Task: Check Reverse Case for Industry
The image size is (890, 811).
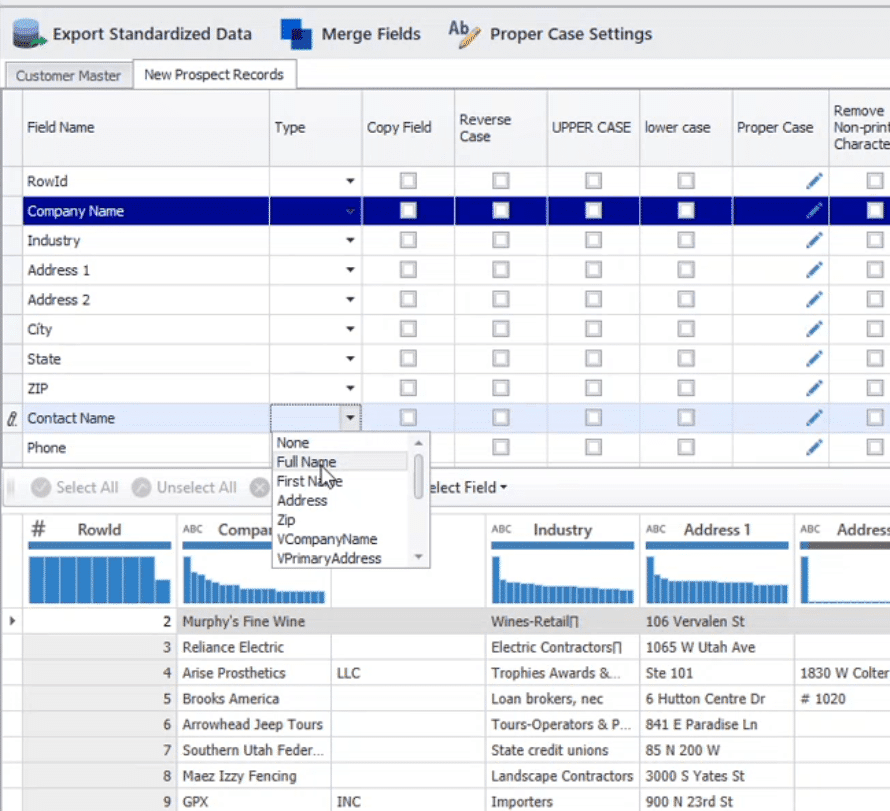Action: (501, 240)
